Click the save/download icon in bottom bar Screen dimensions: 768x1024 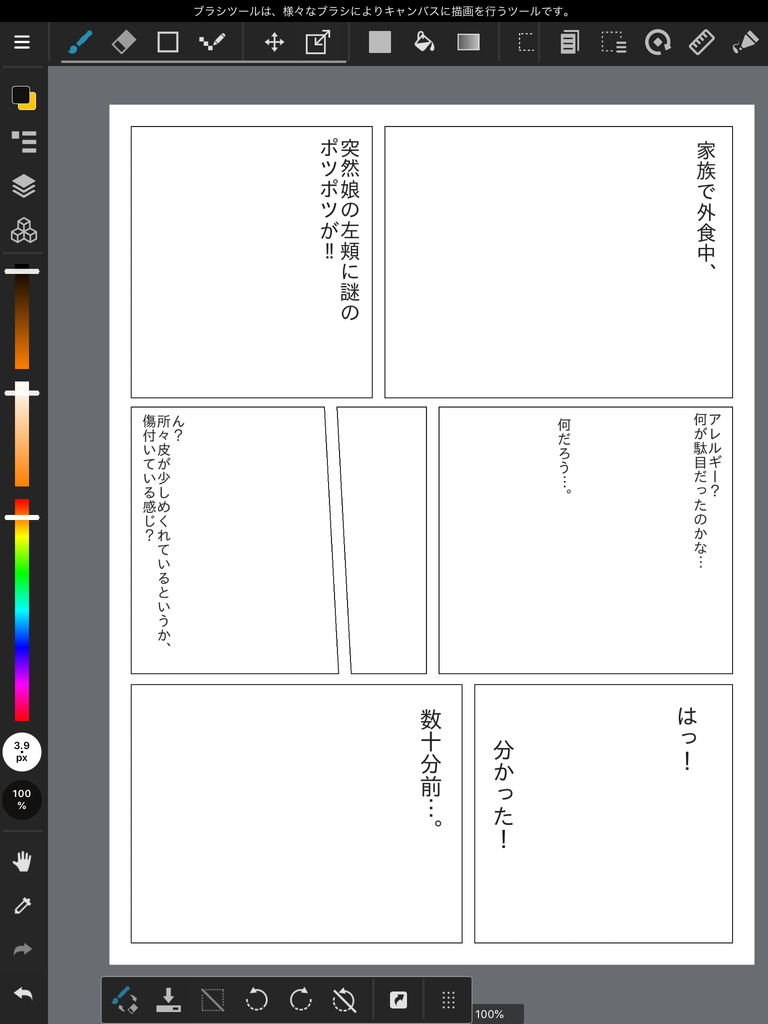click(168, 1000)
